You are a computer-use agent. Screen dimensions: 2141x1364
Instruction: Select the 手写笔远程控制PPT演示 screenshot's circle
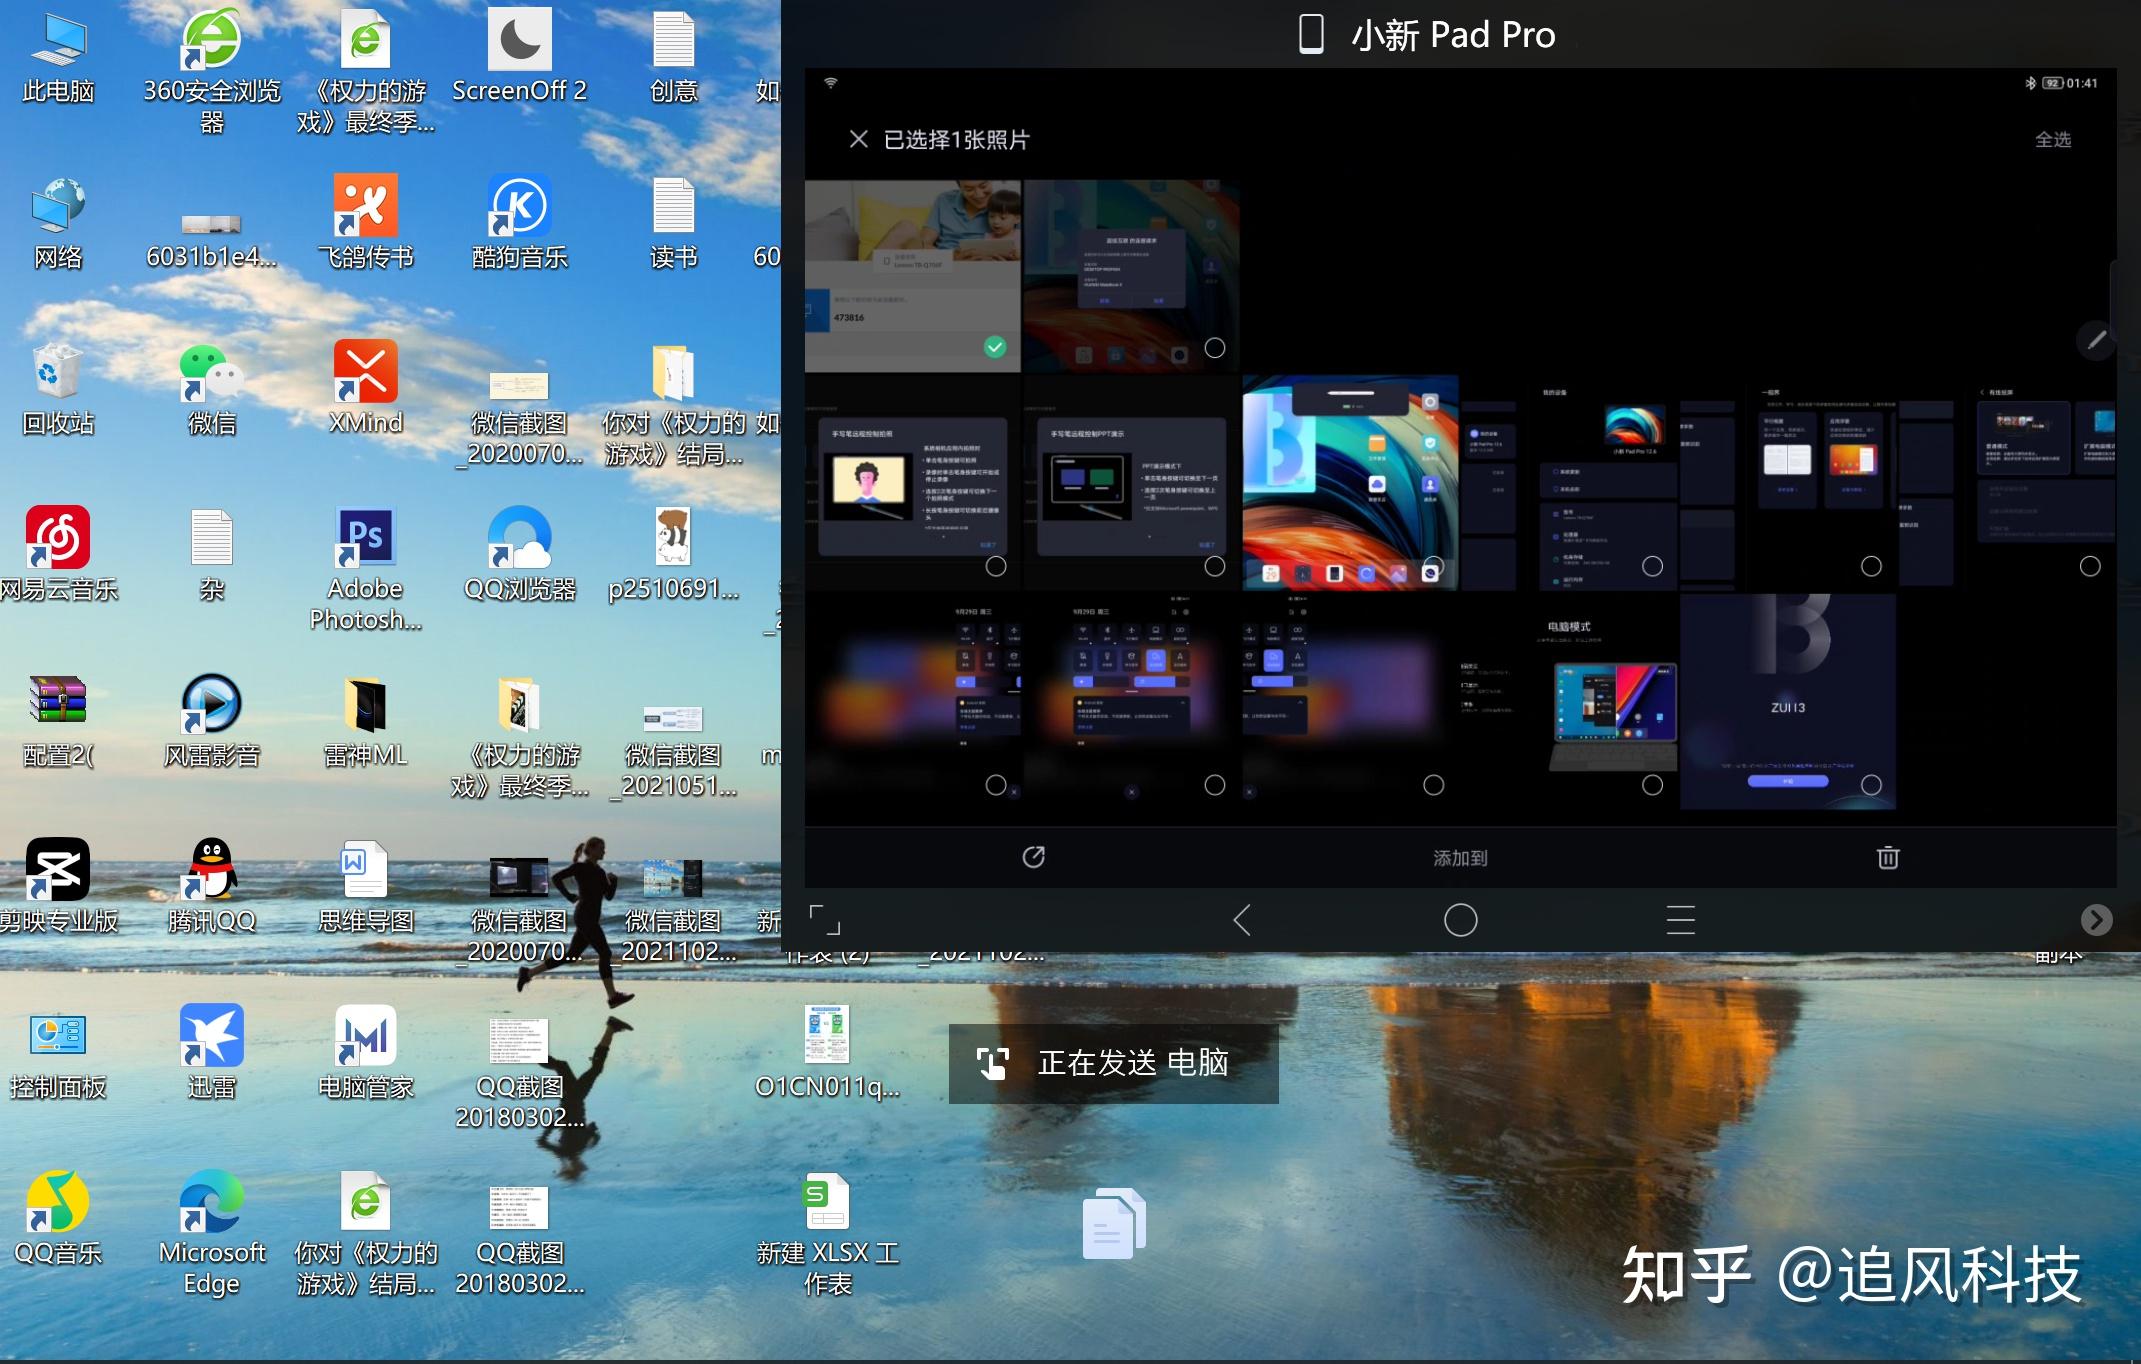pos(1214,566)
